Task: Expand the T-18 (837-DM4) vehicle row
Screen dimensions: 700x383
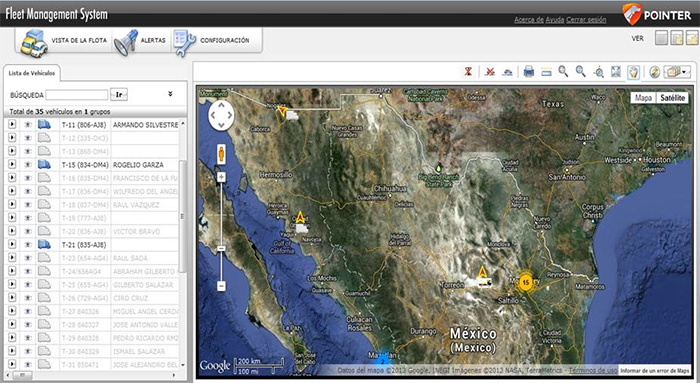Action: [x=12, y=204]
